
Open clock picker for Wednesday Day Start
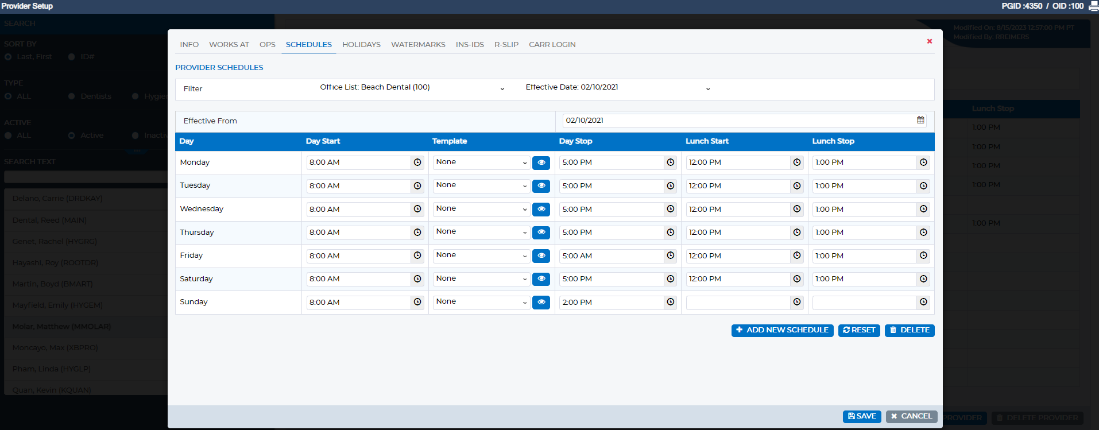point(417,209)
